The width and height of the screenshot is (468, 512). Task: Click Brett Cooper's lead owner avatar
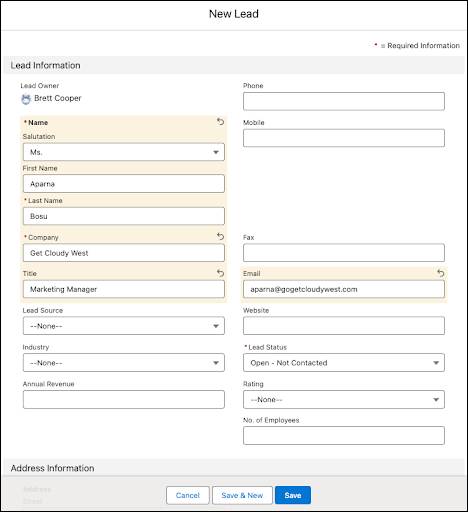(26, 99)
